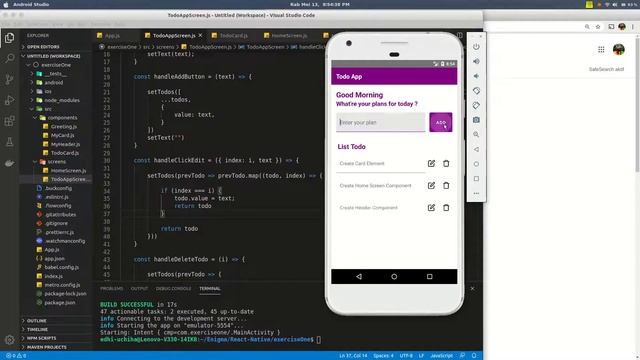Click emulator rotate right button

click(476, 105)
